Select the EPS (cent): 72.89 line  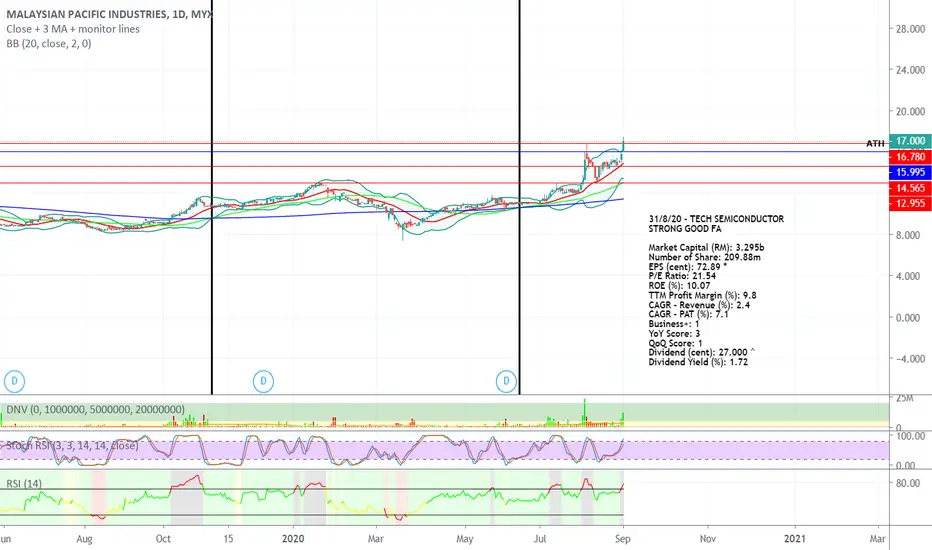(687, 266)
